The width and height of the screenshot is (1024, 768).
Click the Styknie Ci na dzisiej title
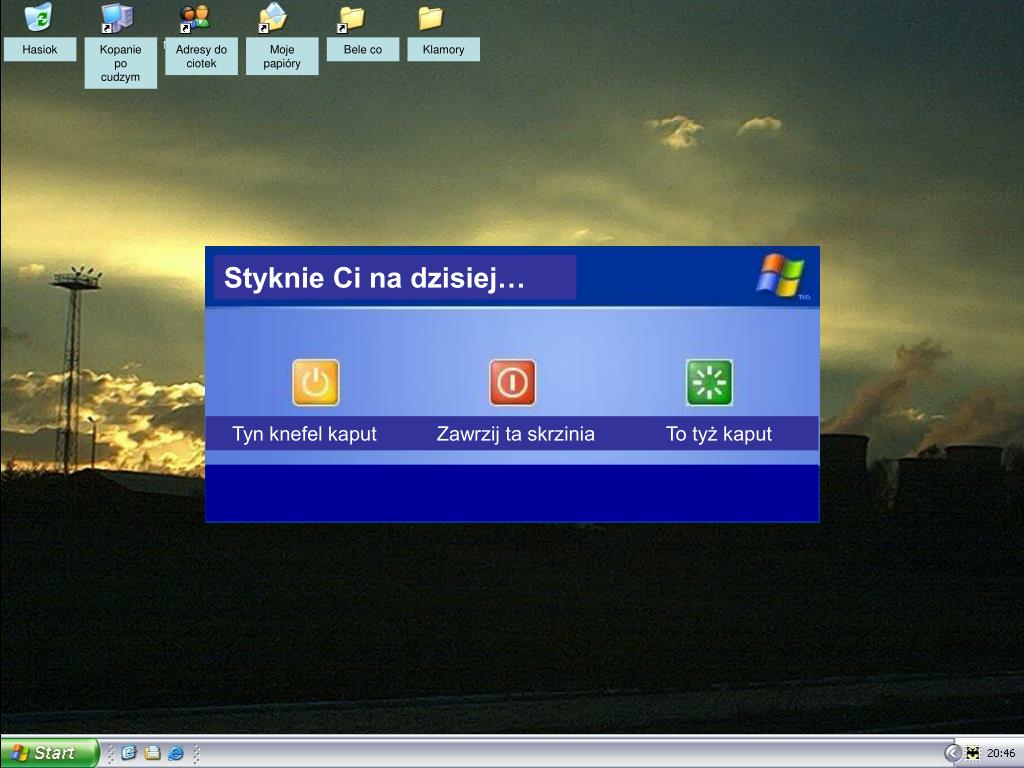point(374,278)
